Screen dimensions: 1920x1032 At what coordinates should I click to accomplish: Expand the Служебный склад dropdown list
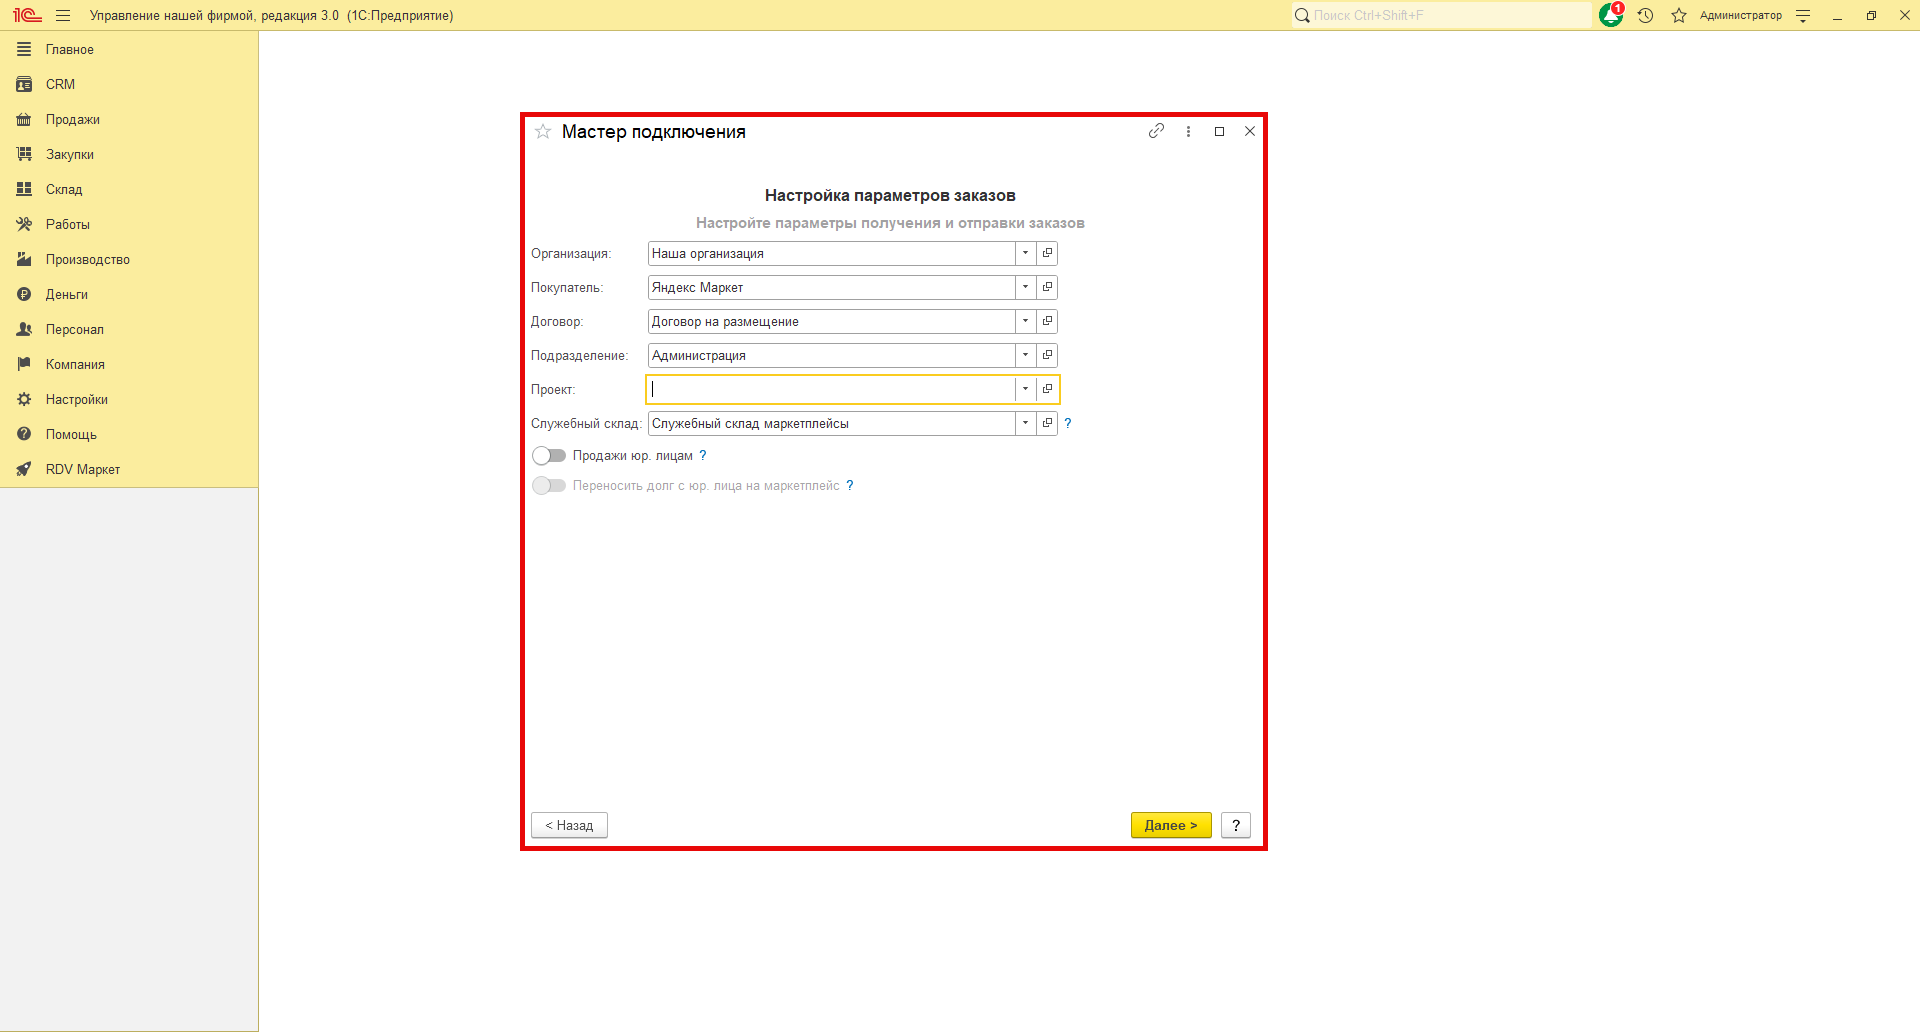click(1025, 423)
